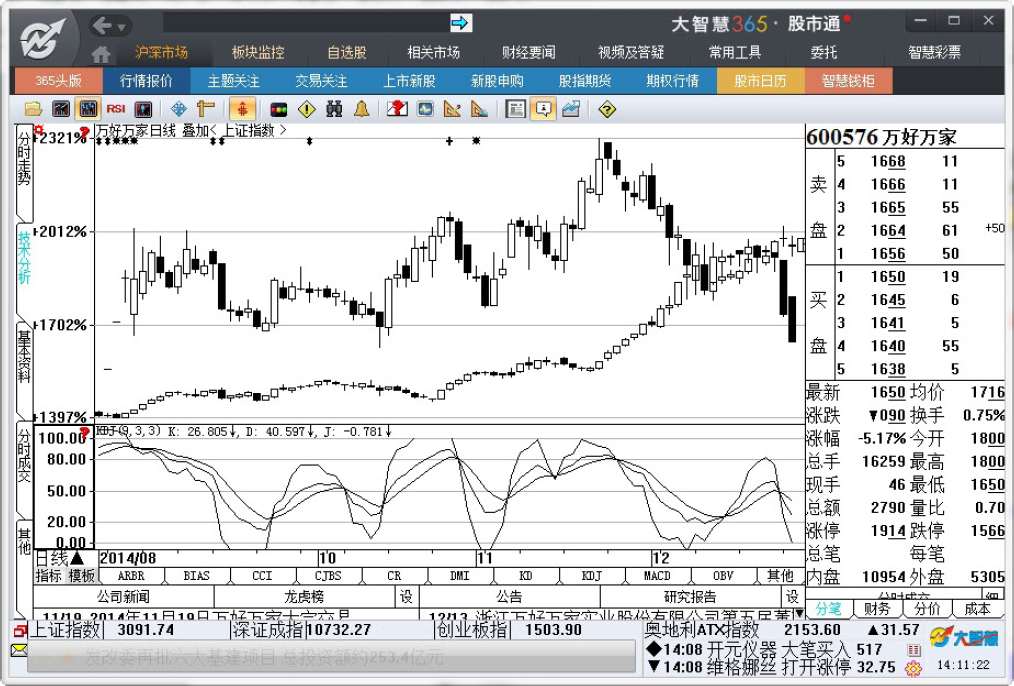The image size is (1014, 686).
Task: Open the 公司新闻 section
Action: (124, 596)
